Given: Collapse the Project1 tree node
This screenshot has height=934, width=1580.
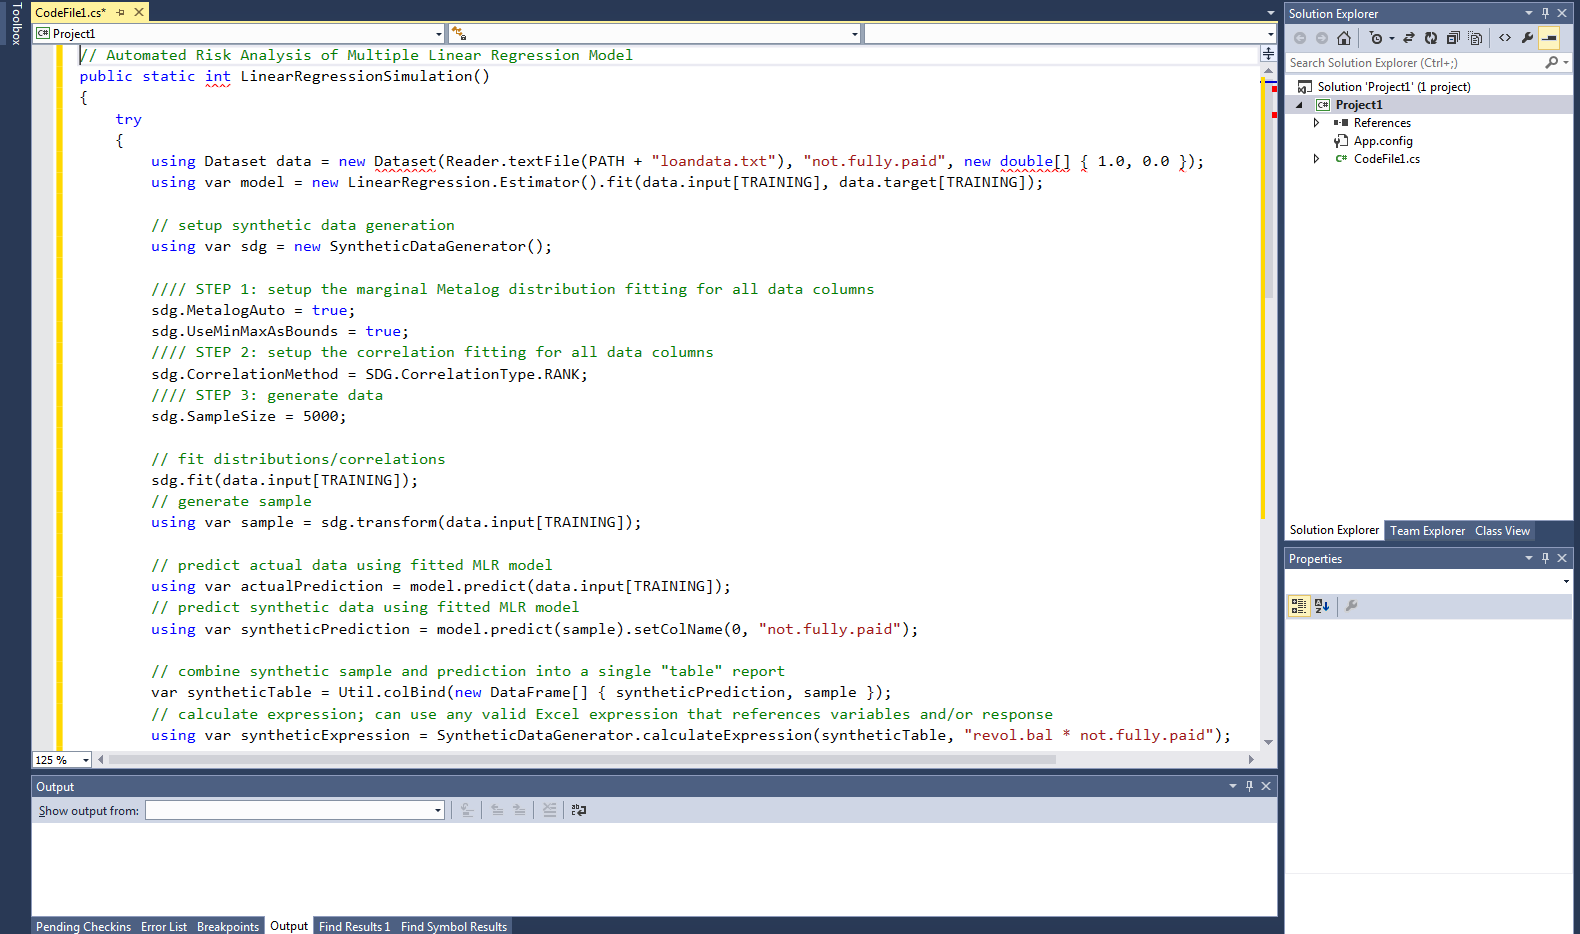Looking at the screenshot, I should (x=1300, y=105).
